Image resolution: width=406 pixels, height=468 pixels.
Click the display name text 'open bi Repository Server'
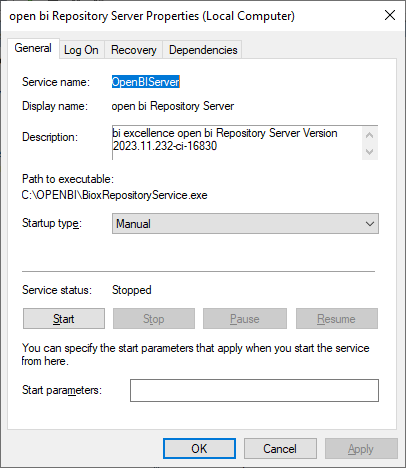[173, 106]
